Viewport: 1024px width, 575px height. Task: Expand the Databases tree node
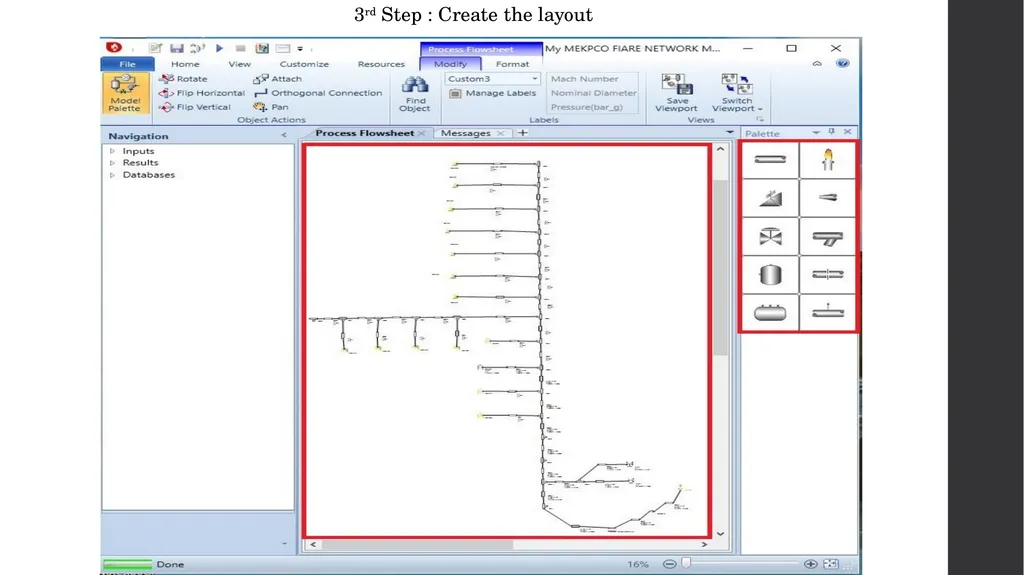112,175
